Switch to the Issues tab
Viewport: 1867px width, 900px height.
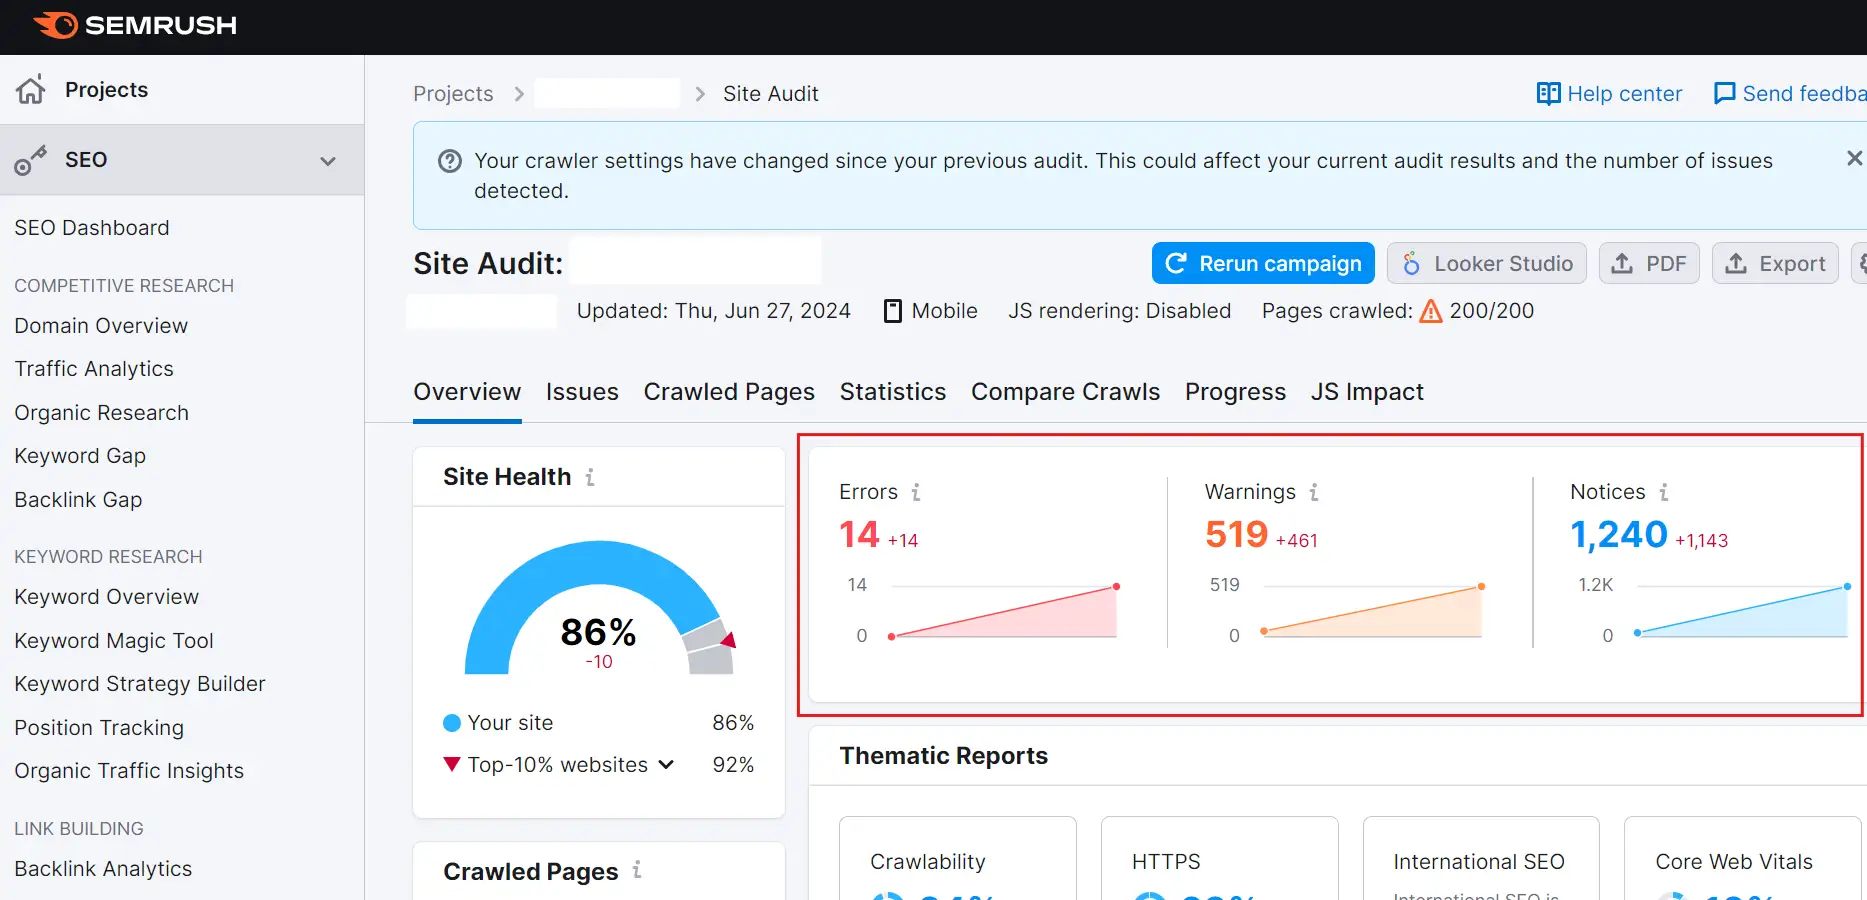click(x=582, y=392)
